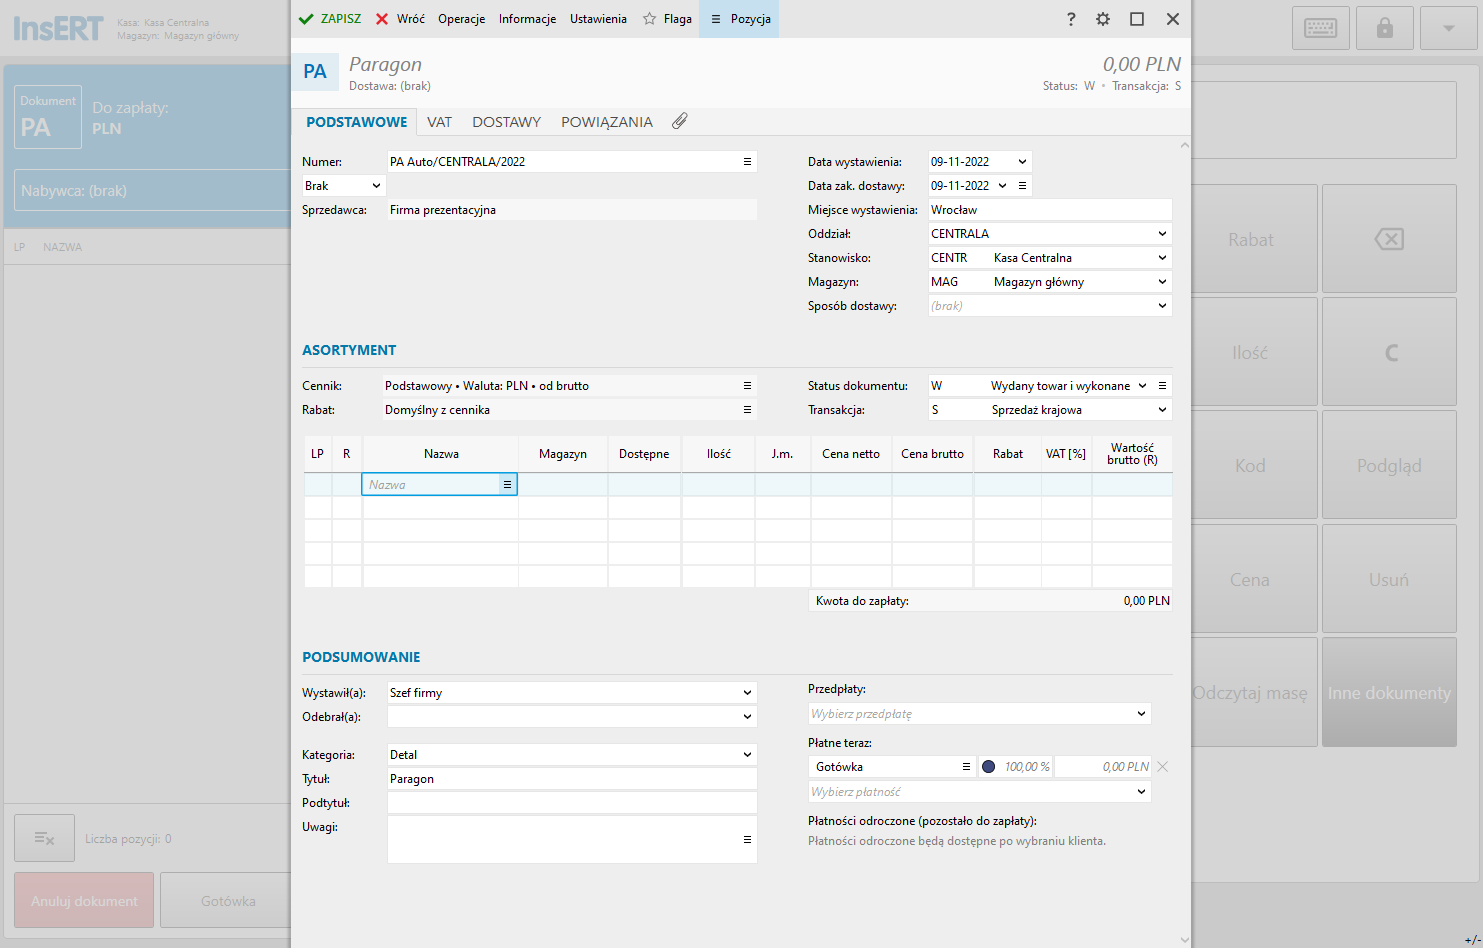Viewport: 1483px width, 948px height.
Task: Click the help question mark icon
Action: click(x=1071, y=19)
